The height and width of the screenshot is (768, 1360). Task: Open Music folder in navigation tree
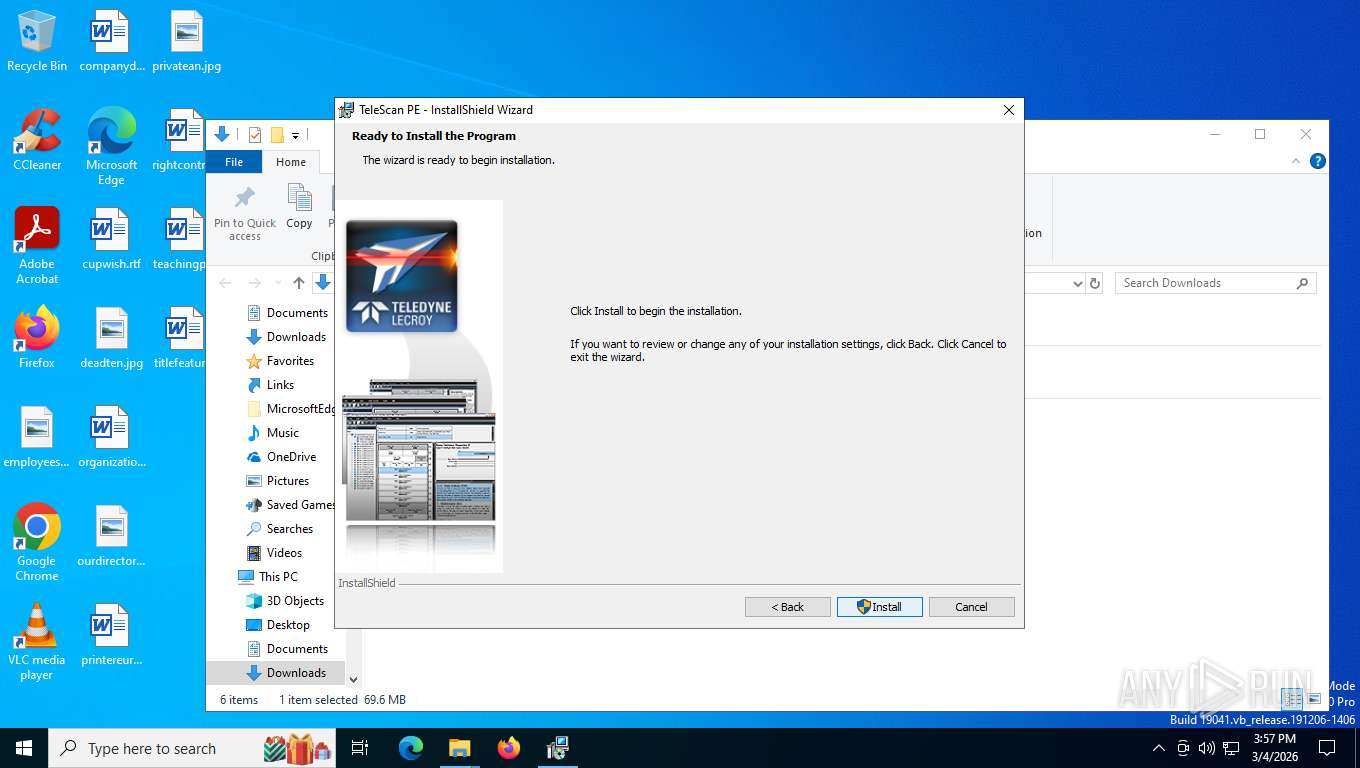[272, 433]
